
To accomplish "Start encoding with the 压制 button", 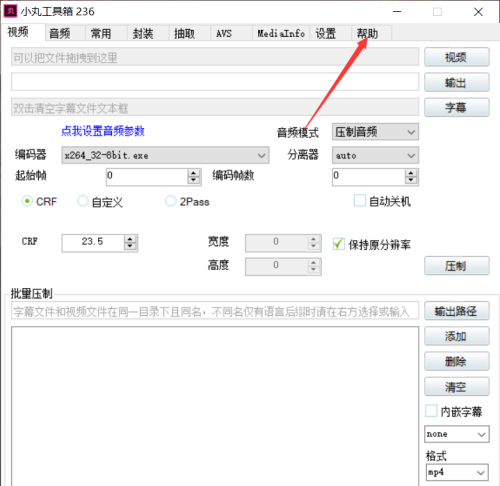I will point(457,266).
